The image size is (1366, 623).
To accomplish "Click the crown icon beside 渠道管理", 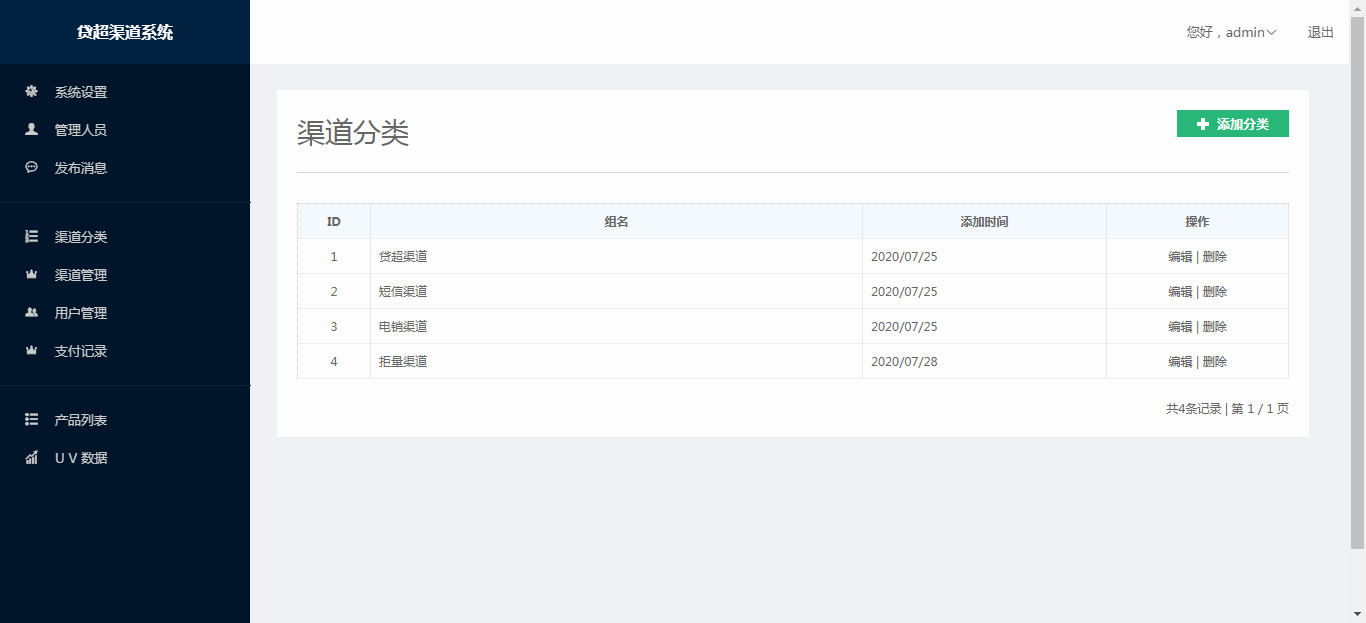I will (x=31, y=275).
